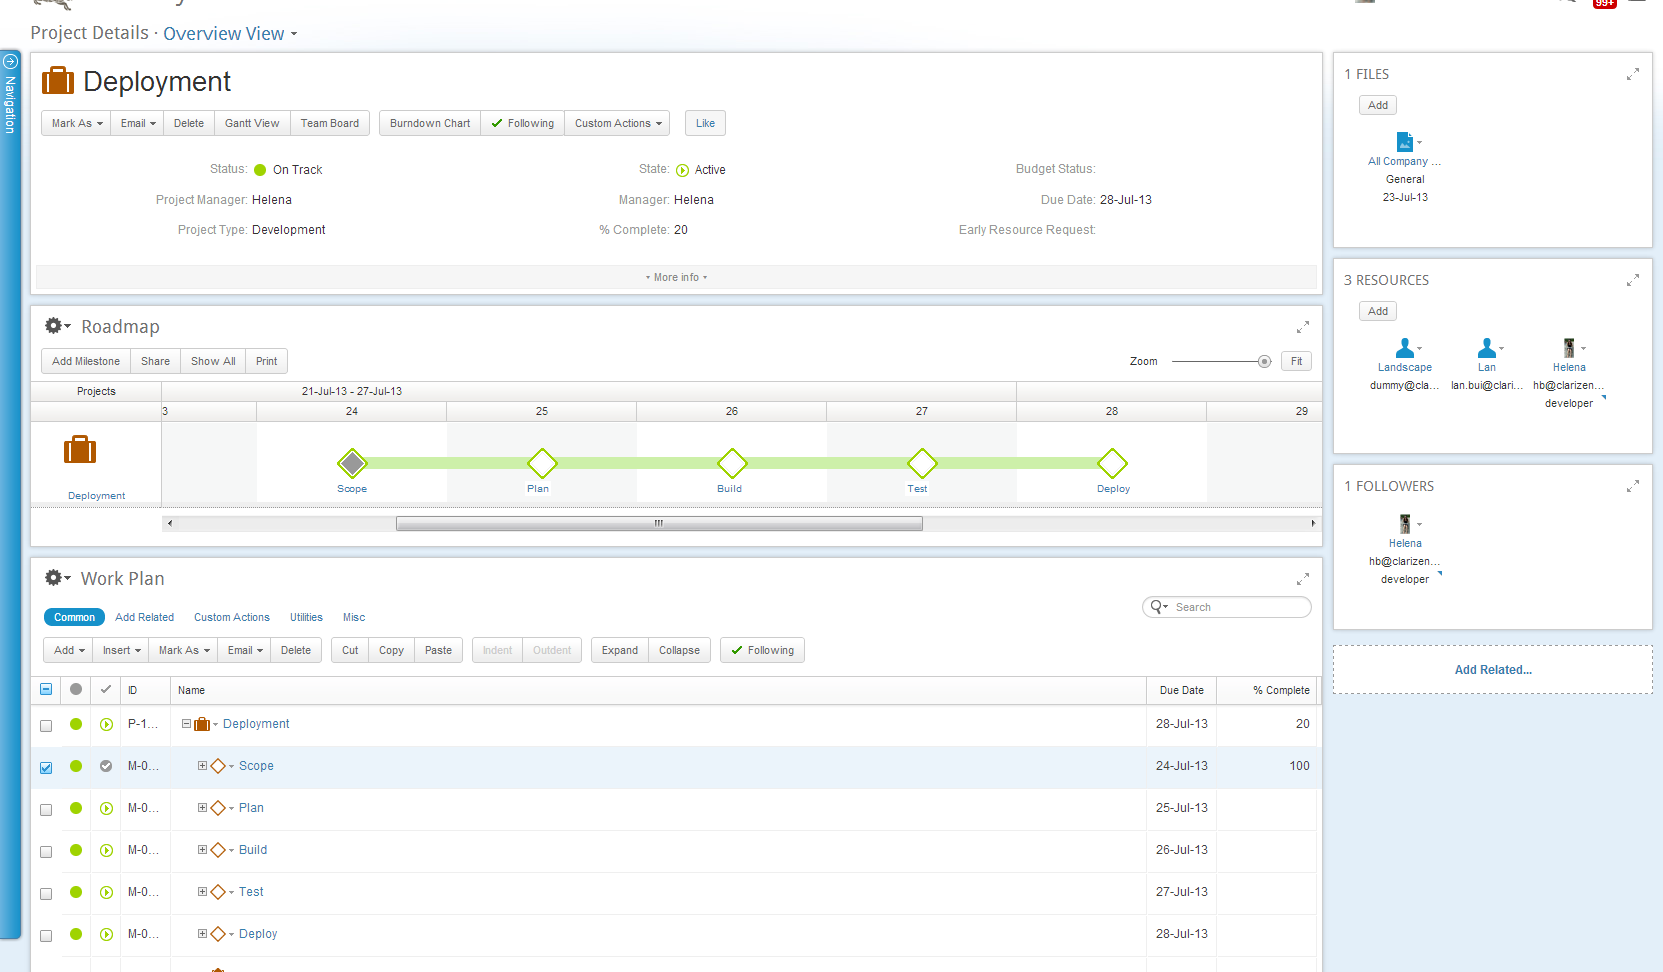1663x972 pixels.
Task: Open the All Company file icon
Action: (x=1405, y=142)
